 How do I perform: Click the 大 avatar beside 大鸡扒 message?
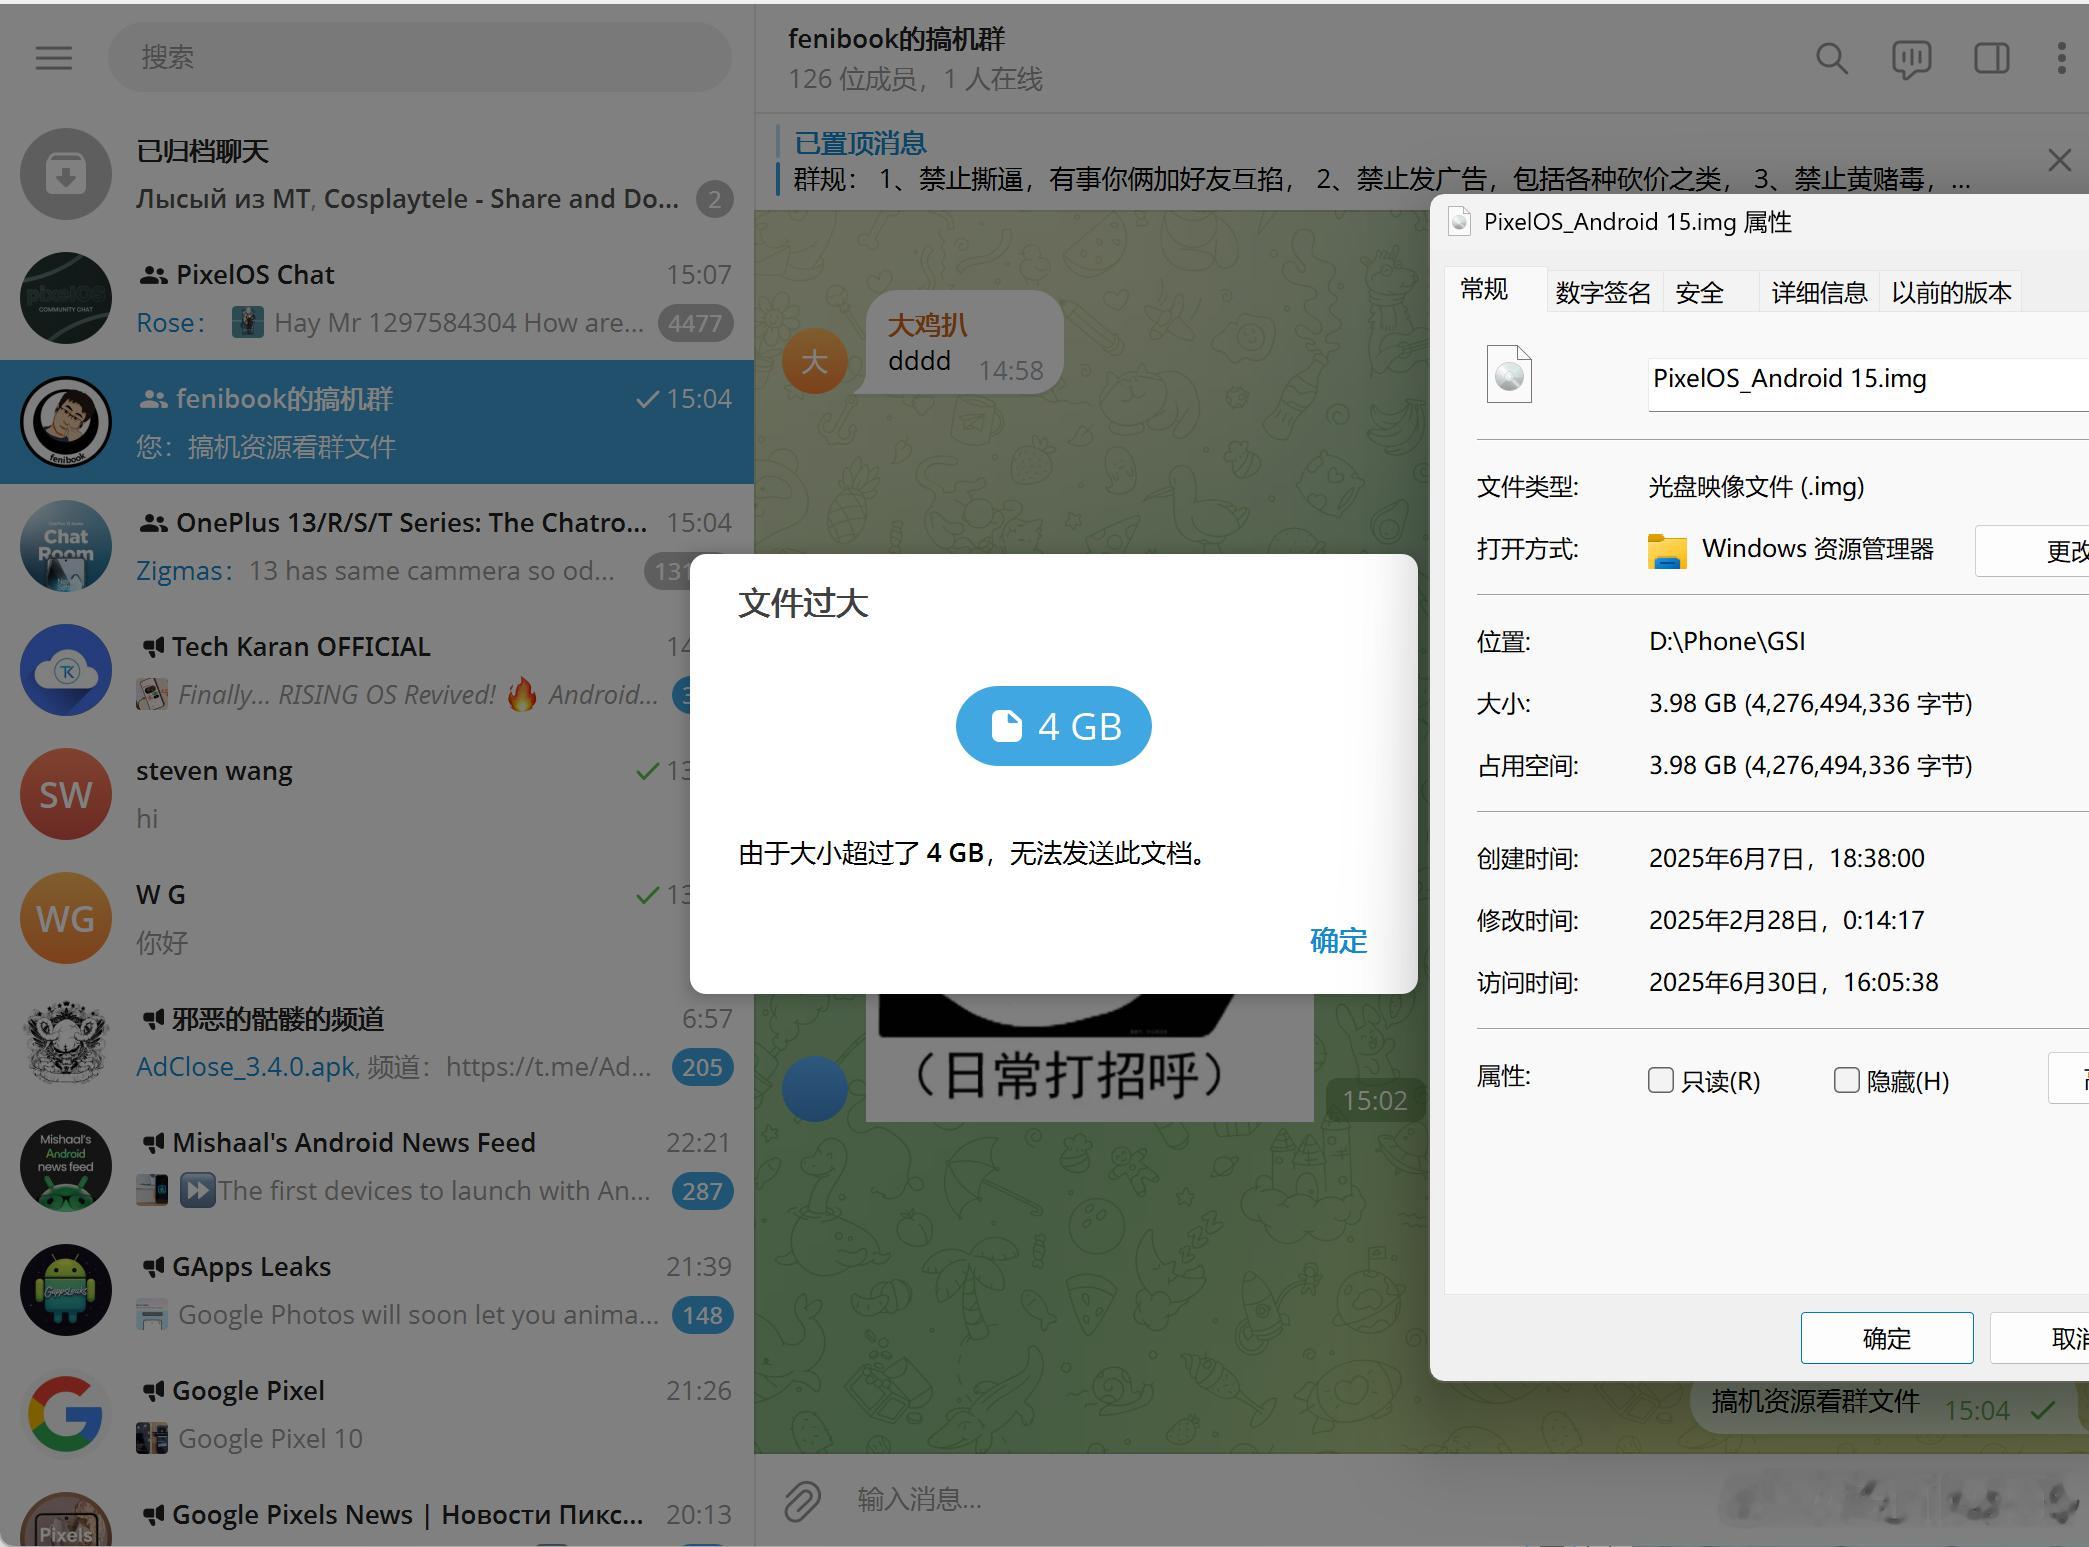click(x=815, y=361)
